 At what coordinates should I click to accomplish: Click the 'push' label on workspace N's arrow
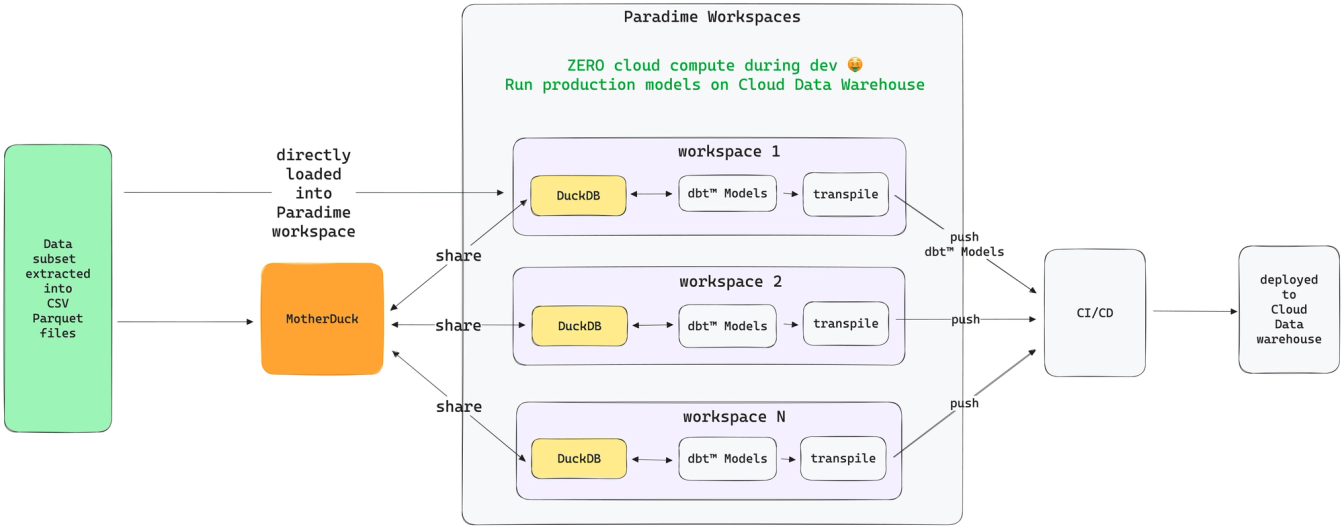pos(964,404)
